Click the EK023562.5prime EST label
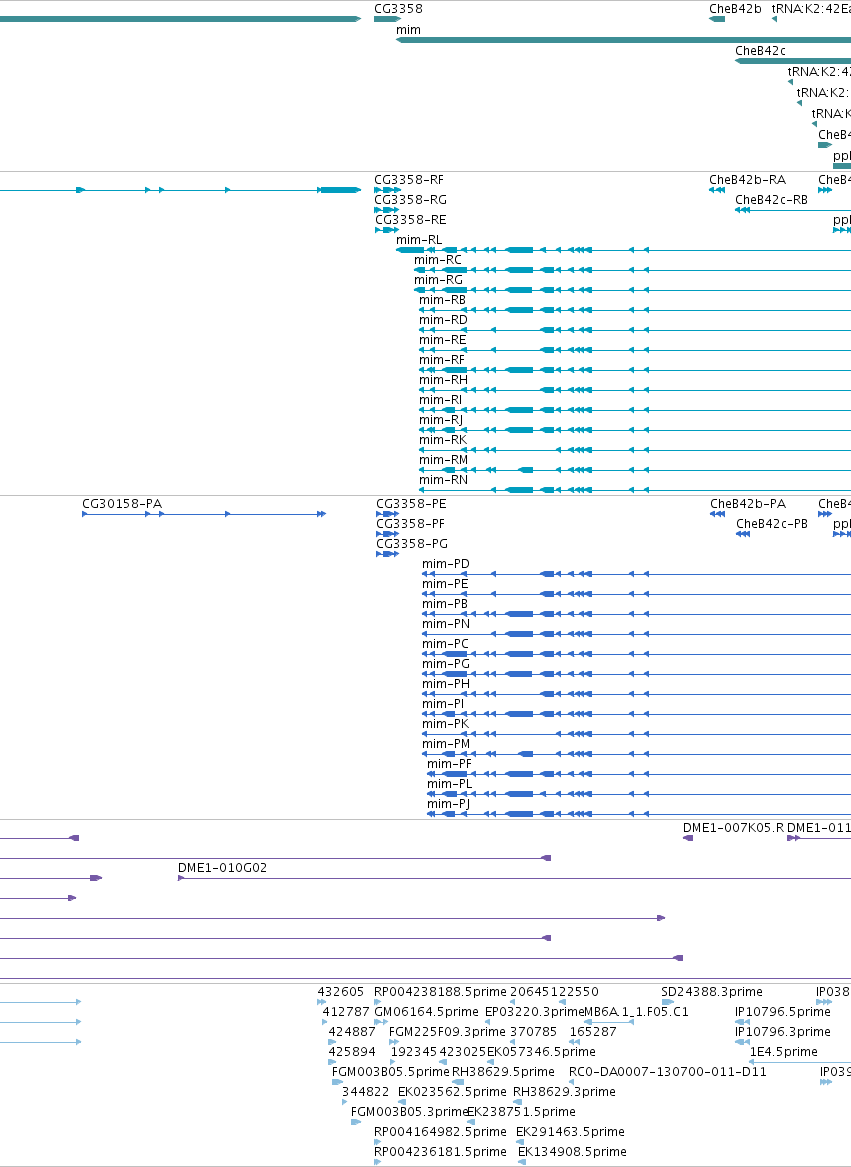The image size is (851, 1167). 452,1093
